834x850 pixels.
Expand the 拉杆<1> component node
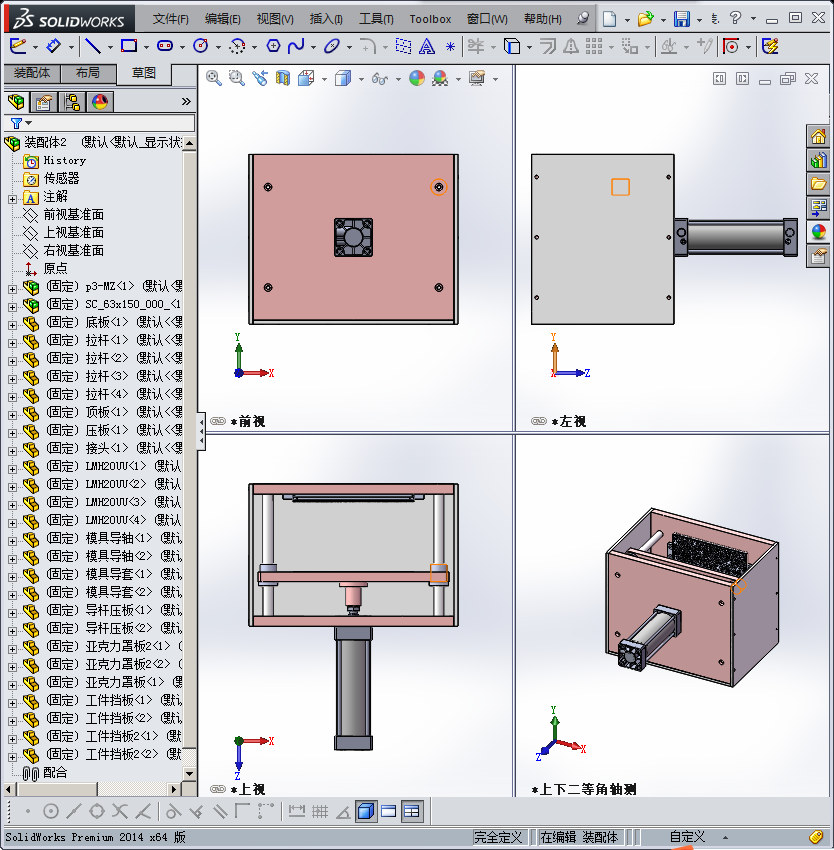click(x=12, y=343)
